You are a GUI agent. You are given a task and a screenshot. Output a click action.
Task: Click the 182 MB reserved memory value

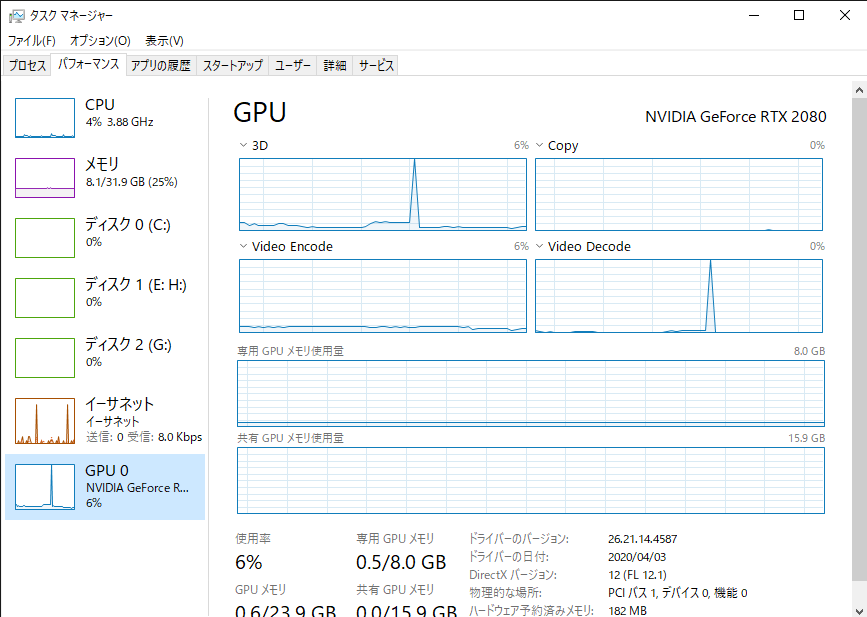click(627, 611)
